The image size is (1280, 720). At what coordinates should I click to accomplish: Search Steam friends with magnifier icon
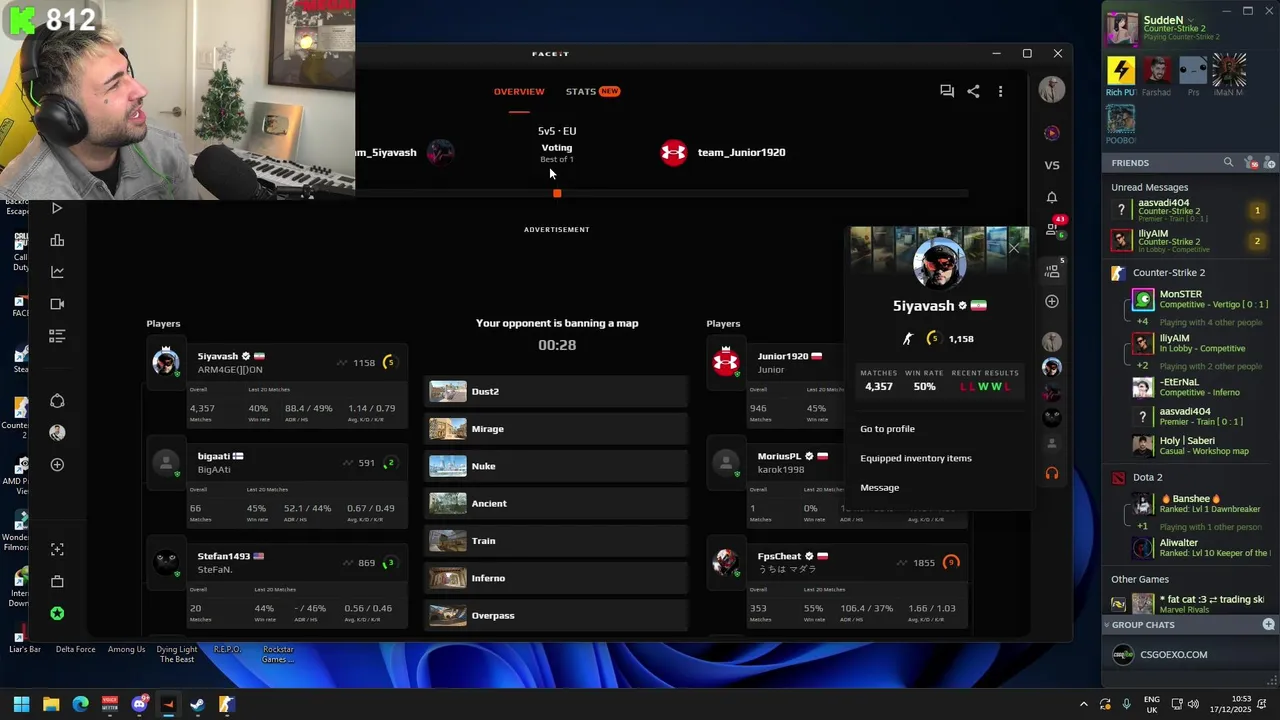coord(1228,162)
